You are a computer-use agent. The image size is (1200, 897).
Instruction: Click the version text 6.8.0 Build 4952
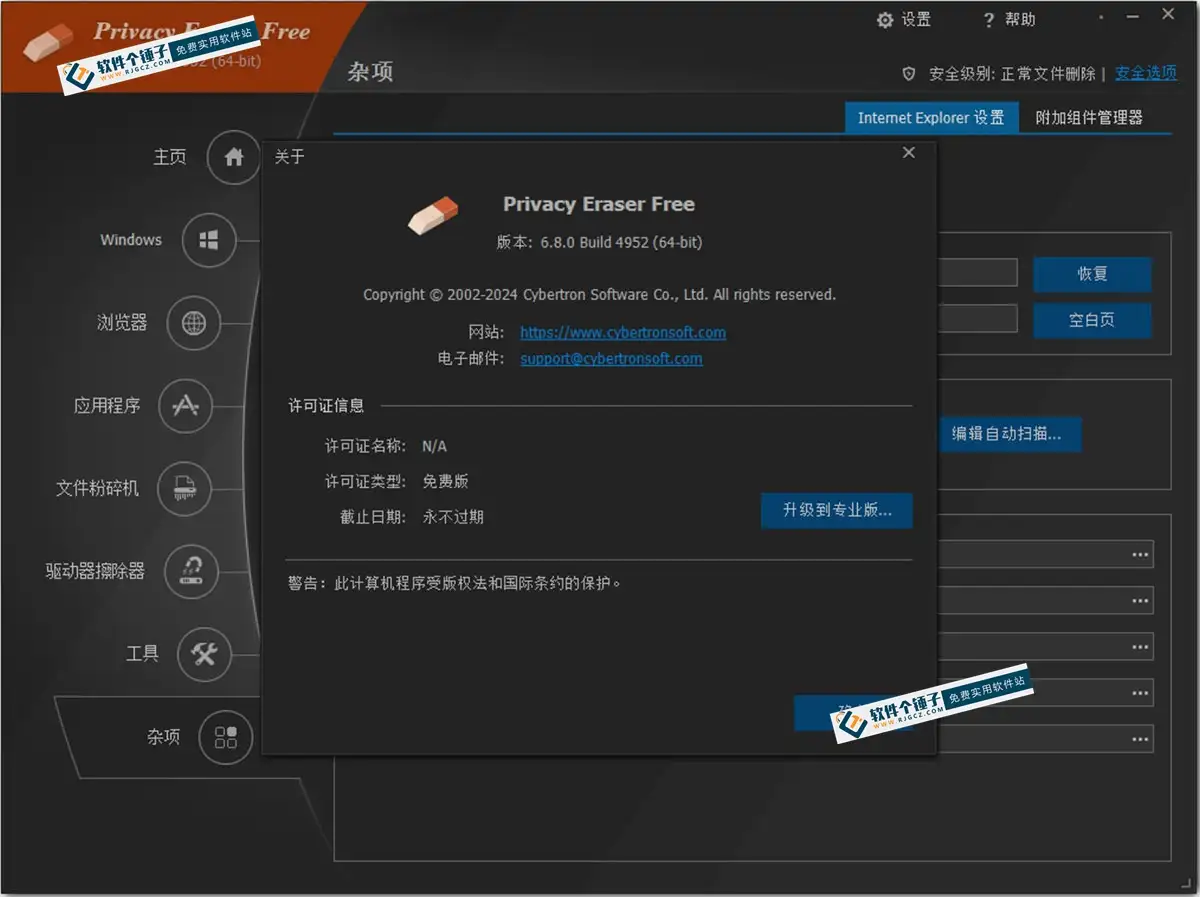tap(599, 243)
